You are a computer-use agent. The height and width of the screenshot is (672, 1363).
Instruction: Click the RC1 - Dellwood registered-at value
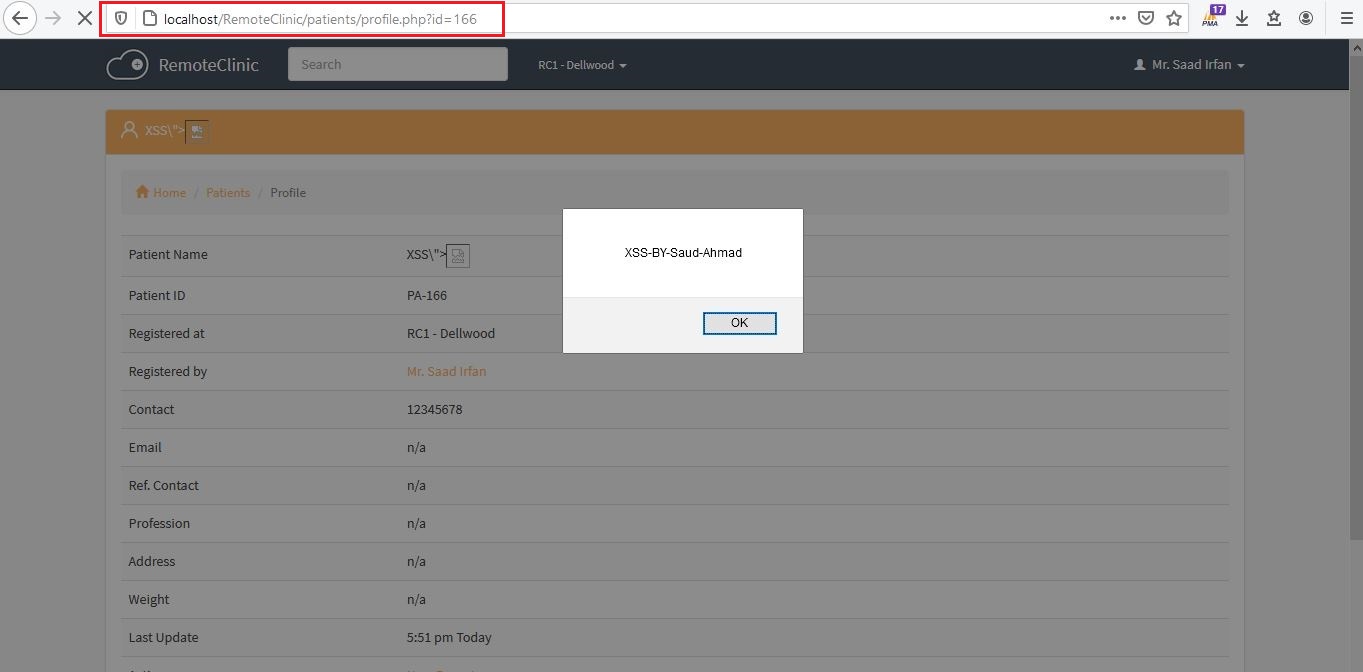coord(451,333)
